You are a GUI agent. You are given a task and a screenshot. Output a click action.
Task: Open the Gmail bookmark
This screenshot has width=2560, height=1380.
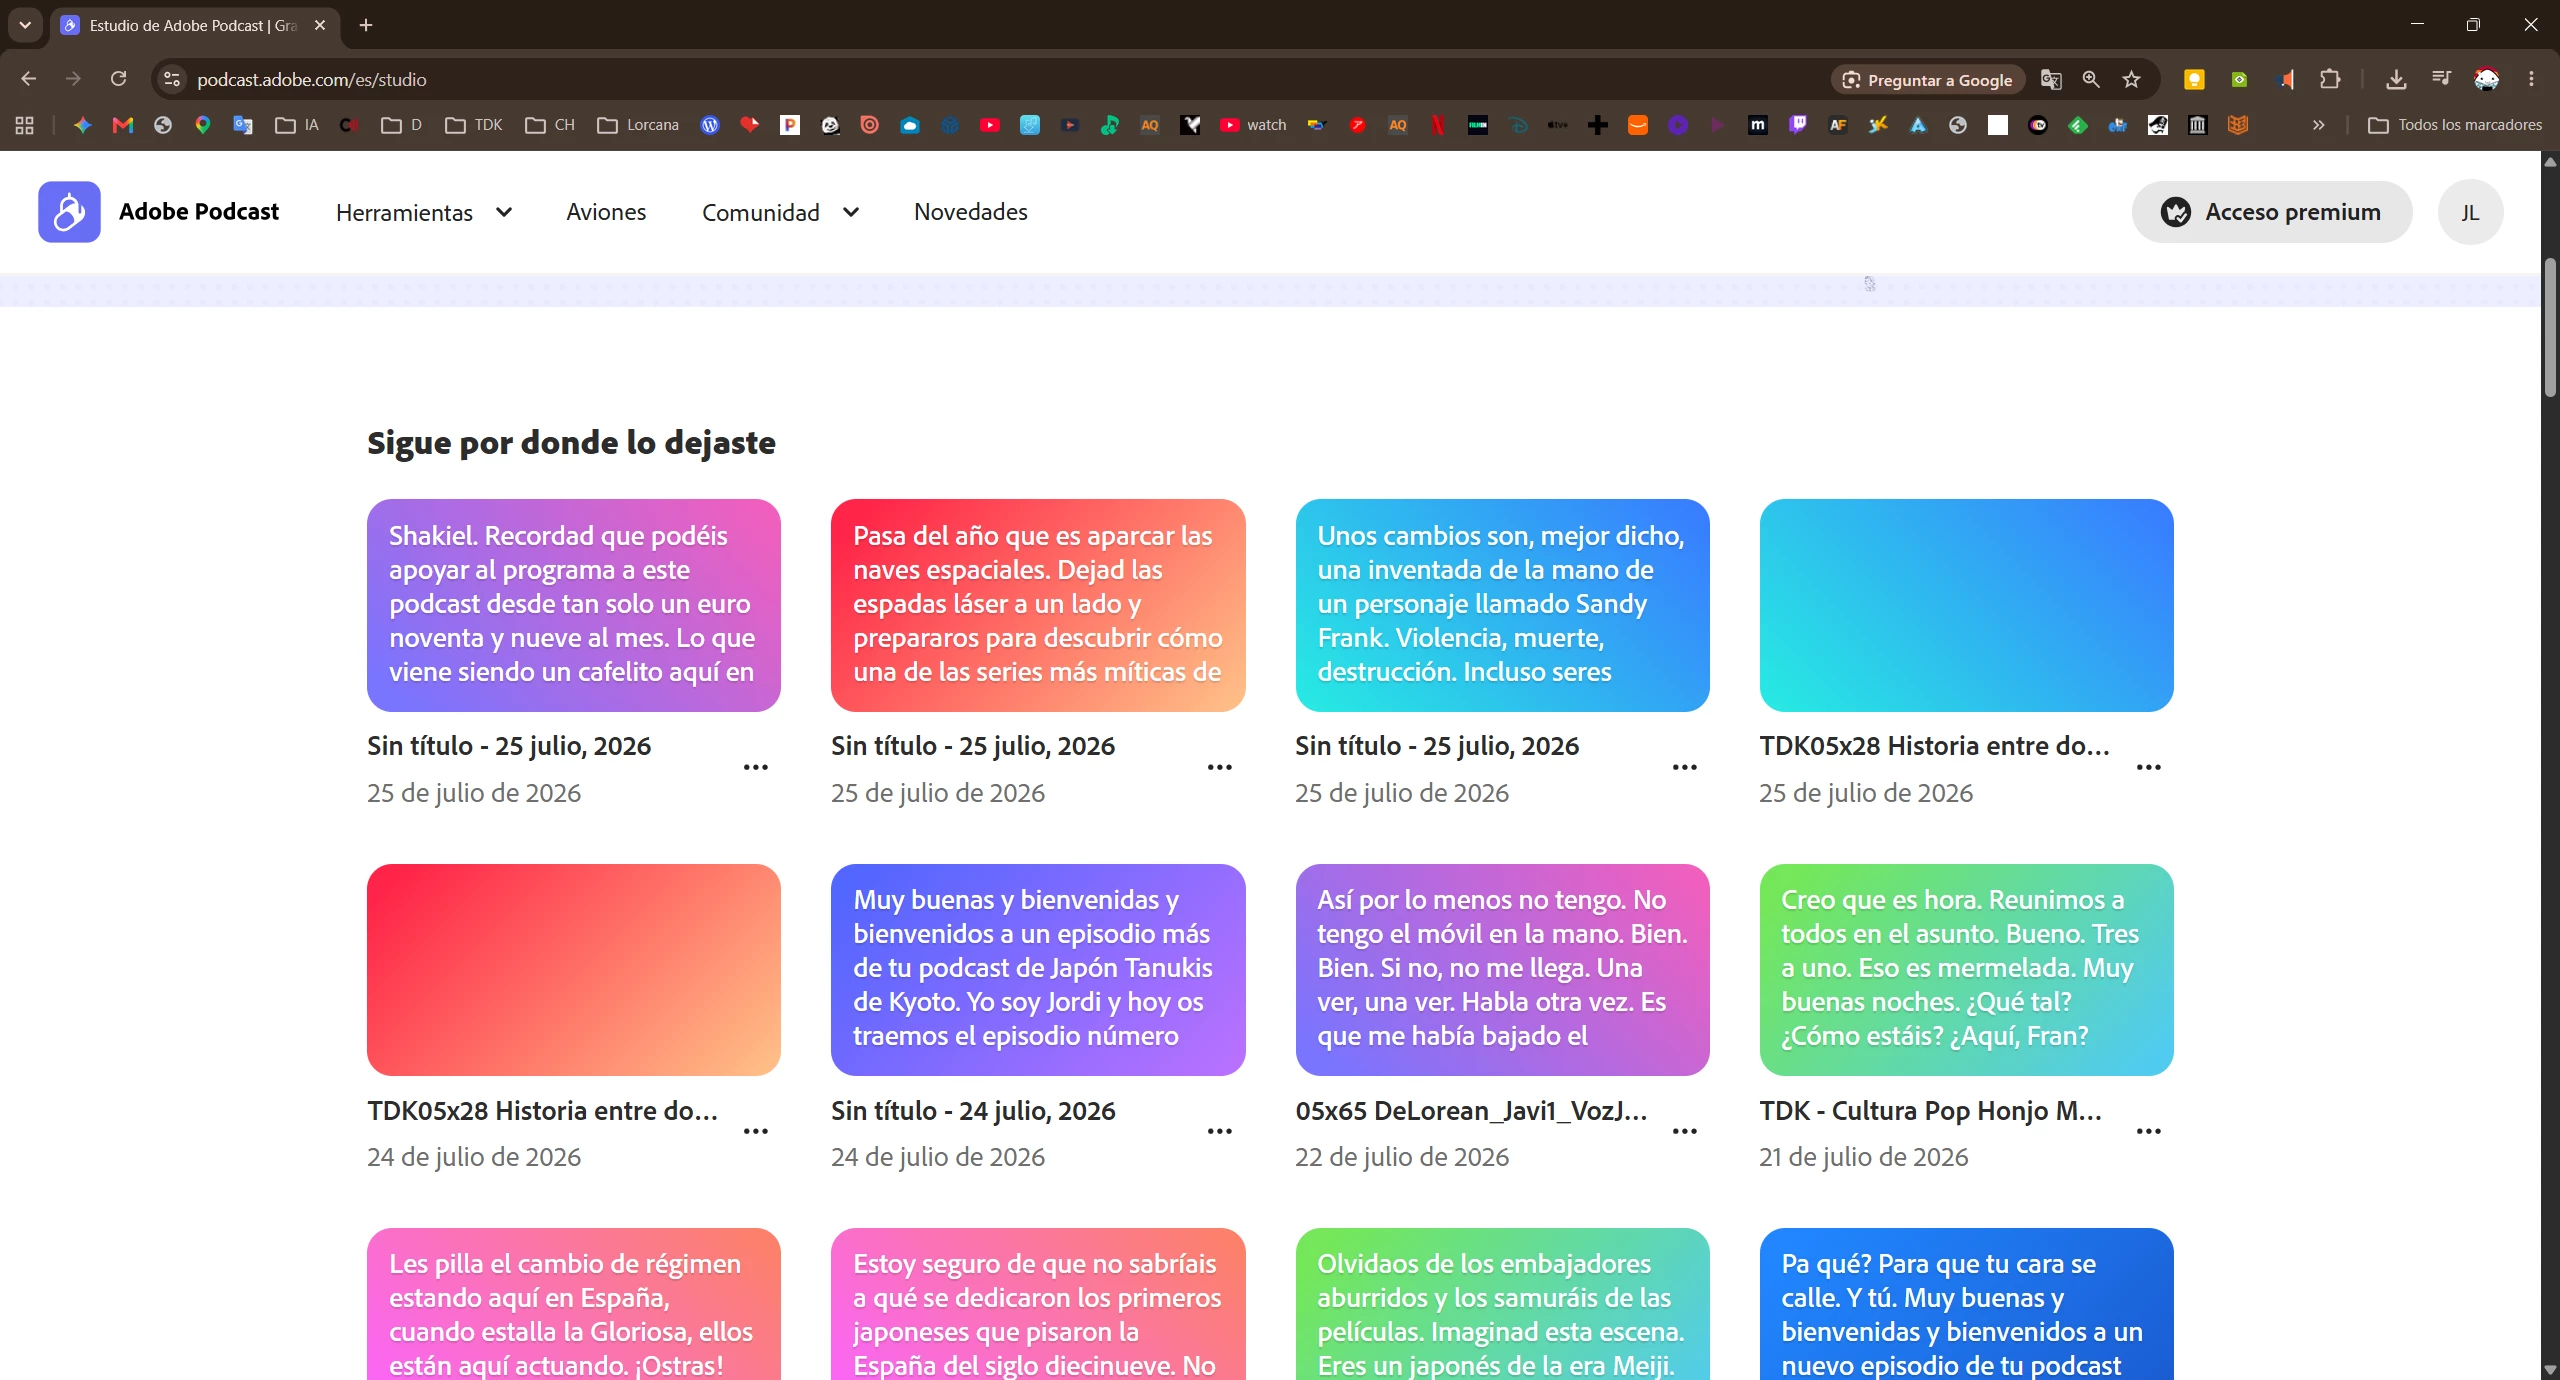click(x=123, y=125)
